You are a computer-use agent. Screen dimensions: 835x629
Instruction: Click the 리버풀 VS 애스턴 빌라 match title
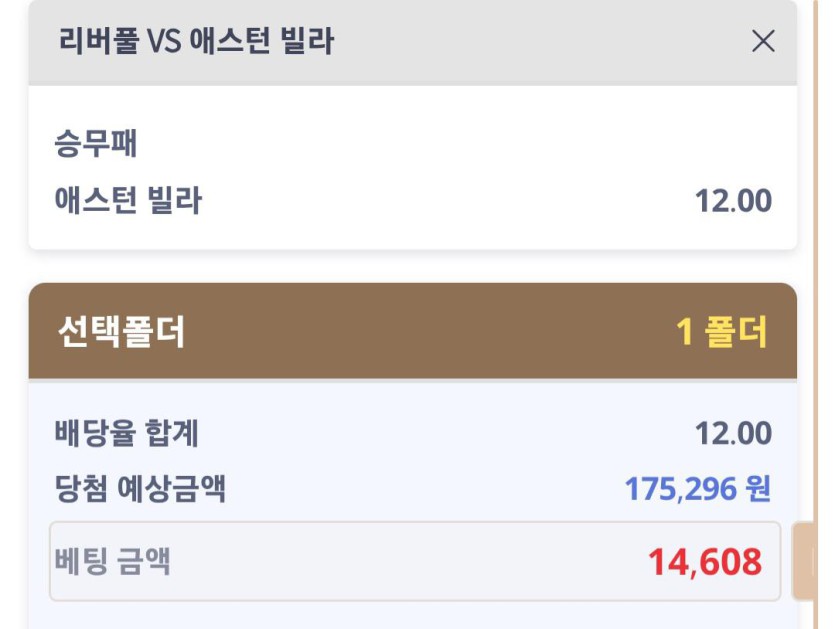pos(196,41)
